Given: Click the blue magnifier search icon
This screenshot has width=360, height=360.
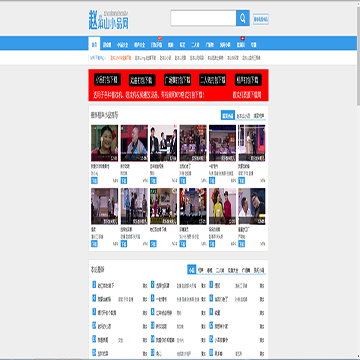Looking at the screenshot, I should click(243, 18).
